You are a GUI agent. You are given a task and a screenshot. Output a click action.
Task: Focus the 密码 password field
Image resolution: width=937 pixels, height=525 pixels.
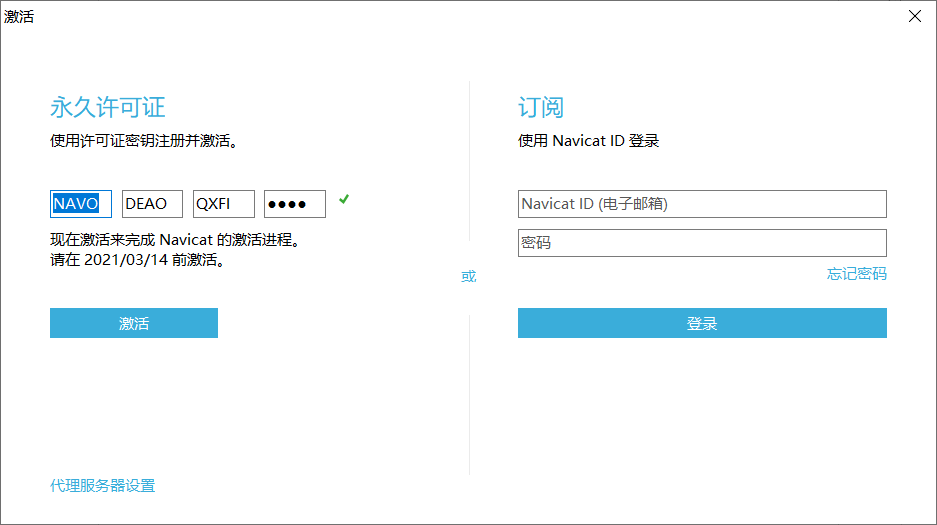coord(702,243)
